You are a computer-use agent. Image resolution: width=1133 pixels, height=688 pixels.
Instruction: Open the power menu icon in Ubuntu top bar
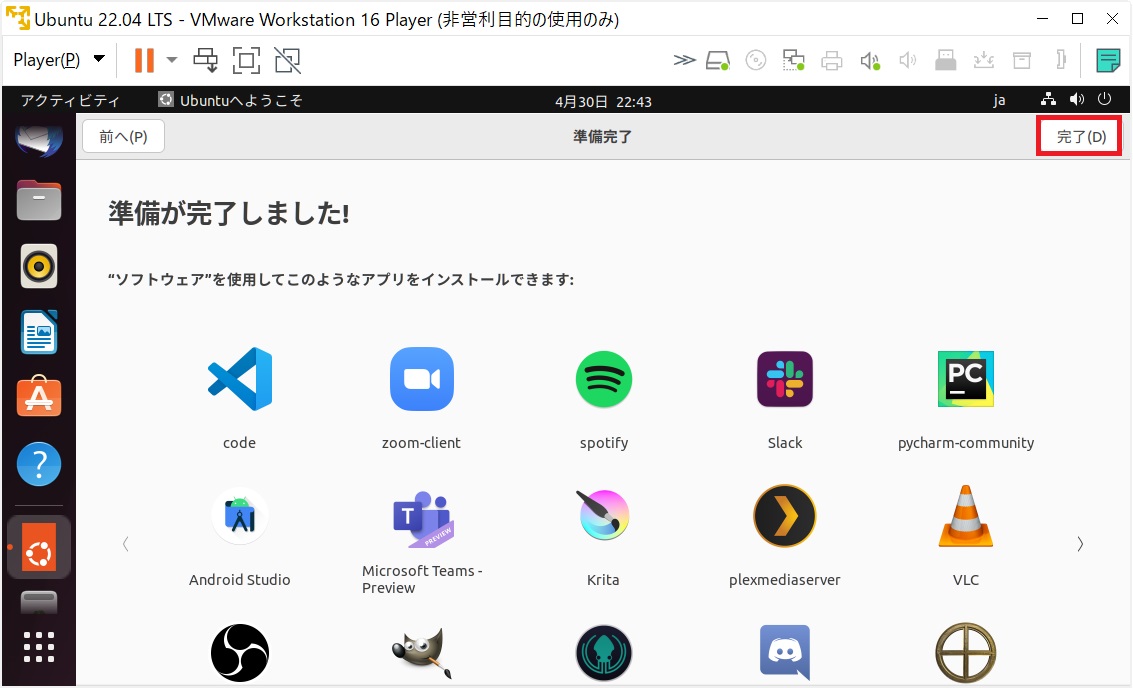[x=1104, y=99]
